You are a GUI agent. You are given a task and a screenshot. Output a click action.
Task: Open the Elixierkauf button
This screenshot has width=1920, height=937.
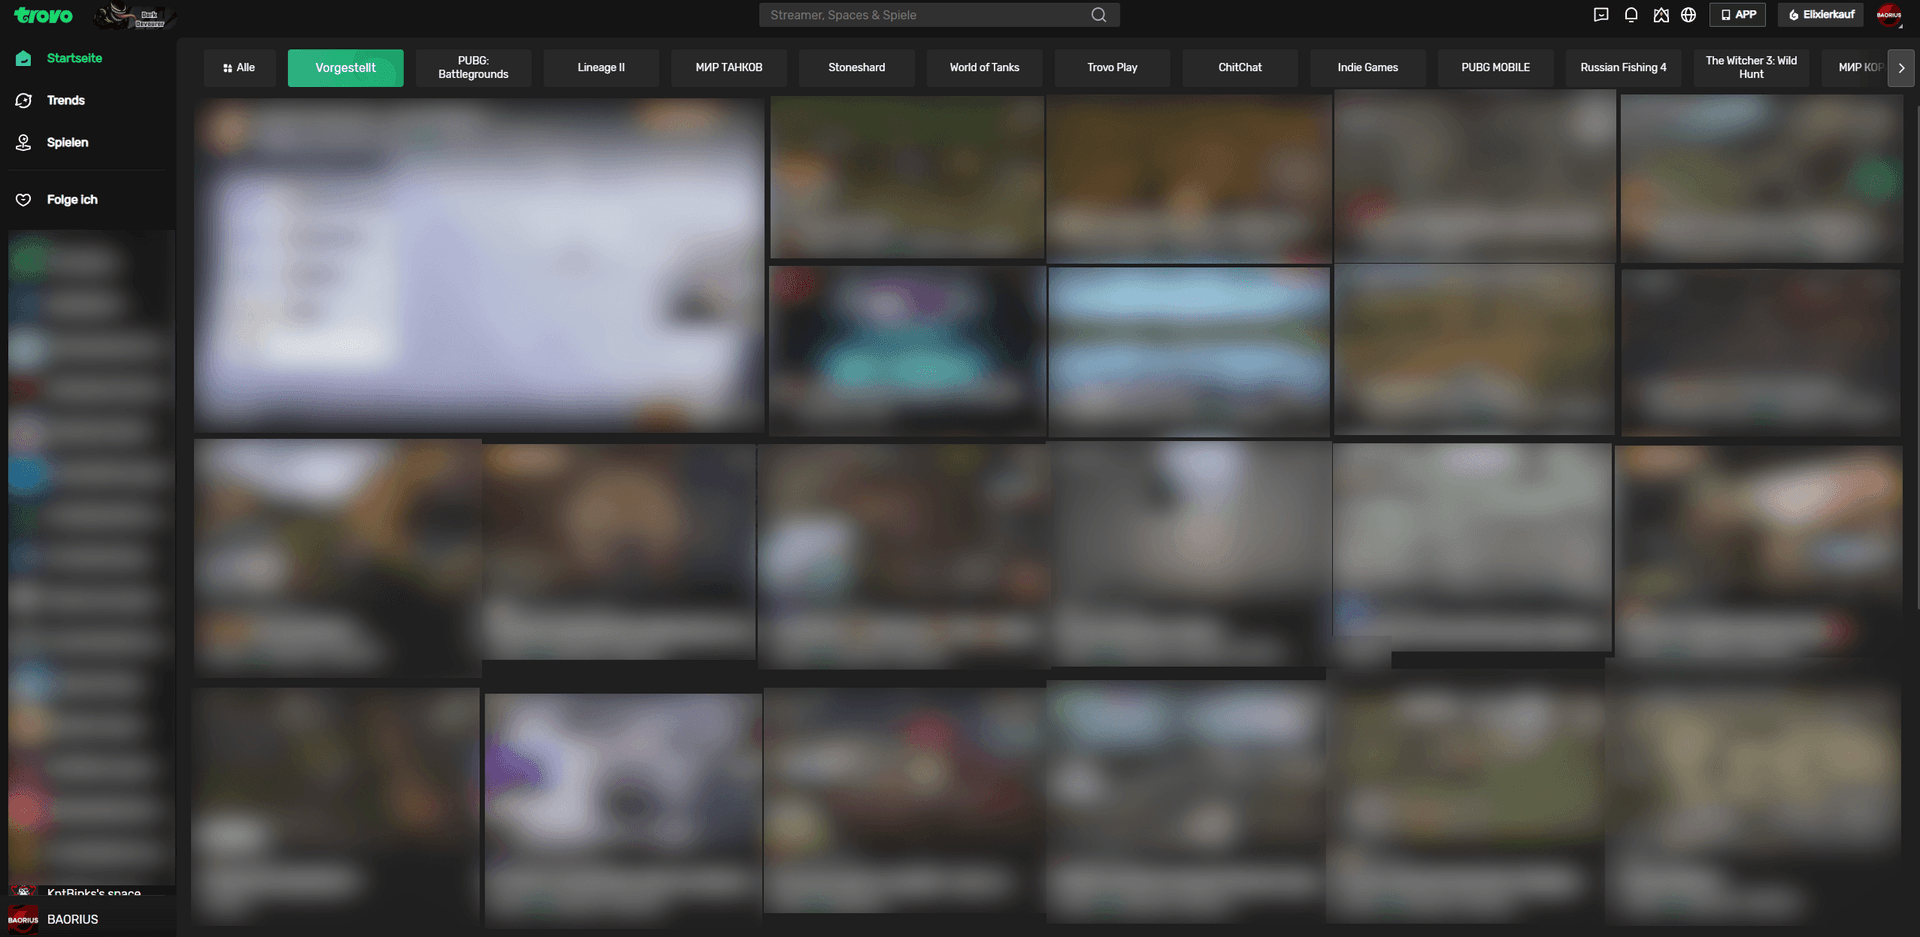click(x=1821, y=15)
